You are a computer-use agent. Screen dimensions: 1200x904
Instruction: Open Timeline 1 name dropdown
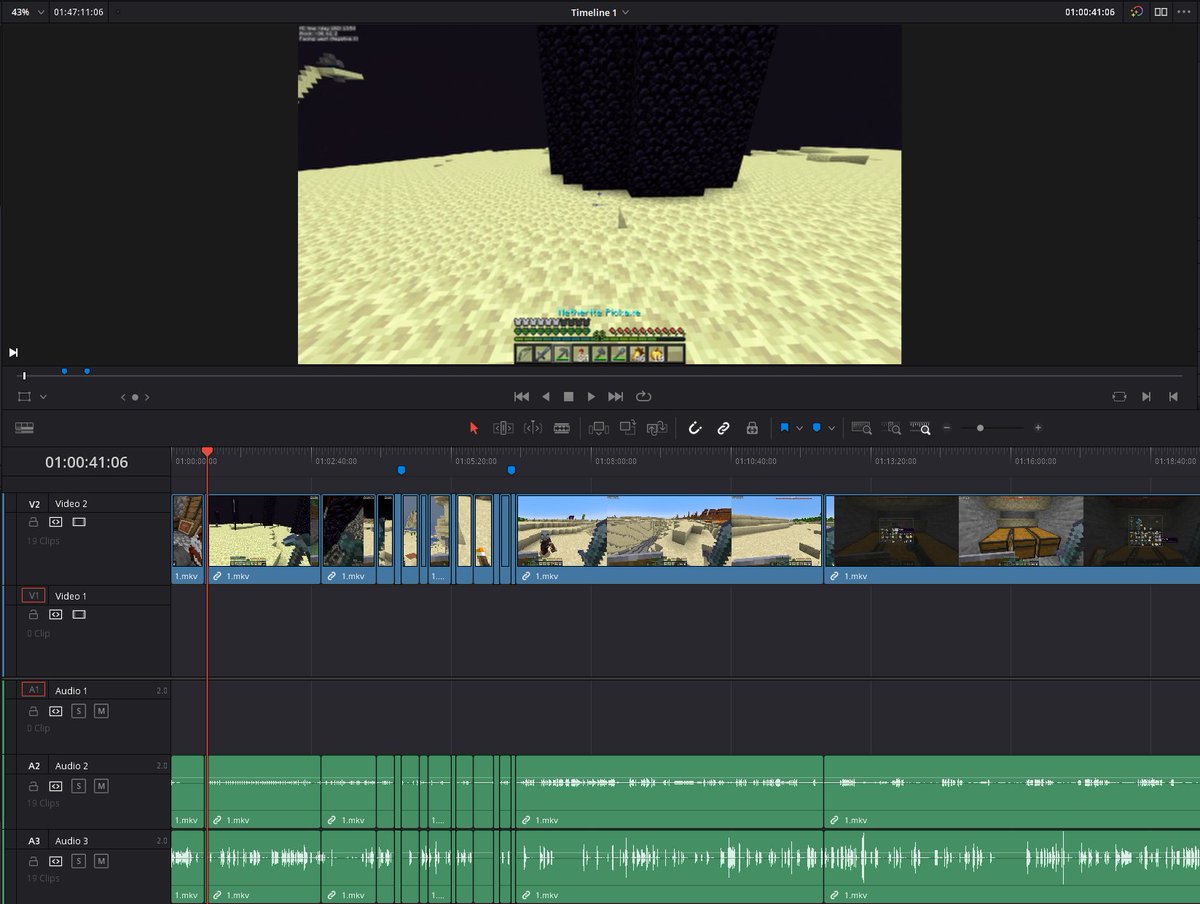599,12
